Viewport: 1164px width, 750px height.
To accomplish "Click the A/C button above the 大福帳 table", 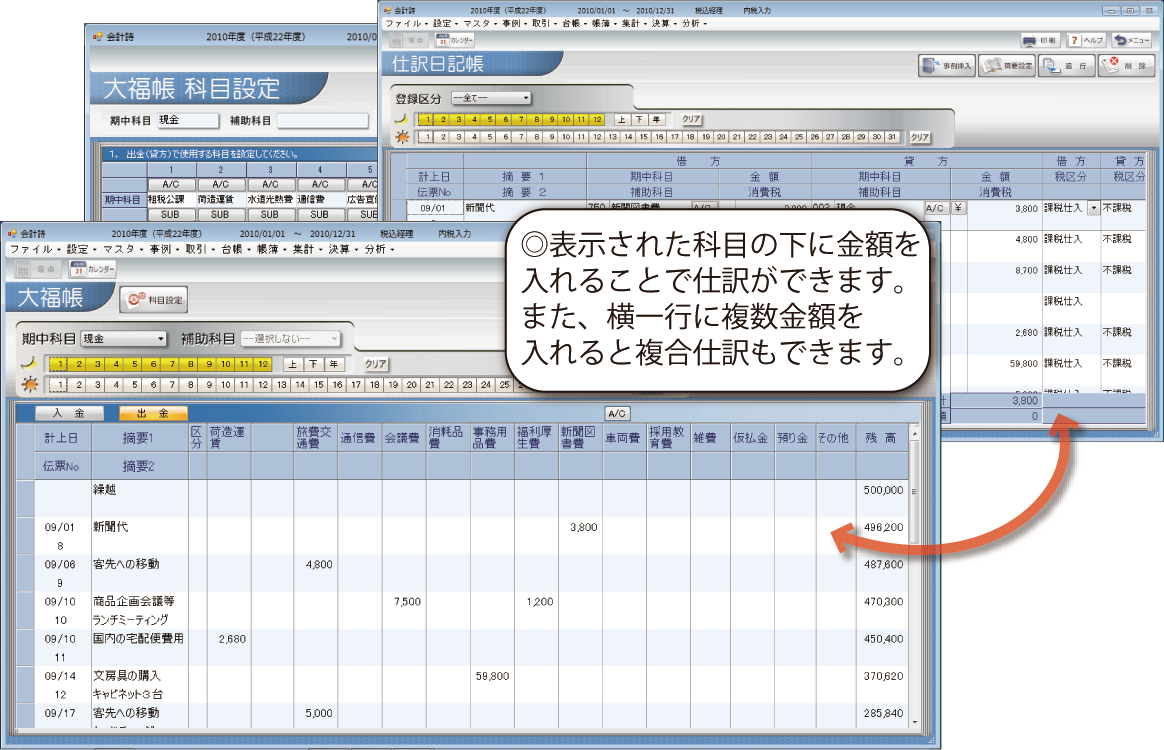I will [617, 414].
